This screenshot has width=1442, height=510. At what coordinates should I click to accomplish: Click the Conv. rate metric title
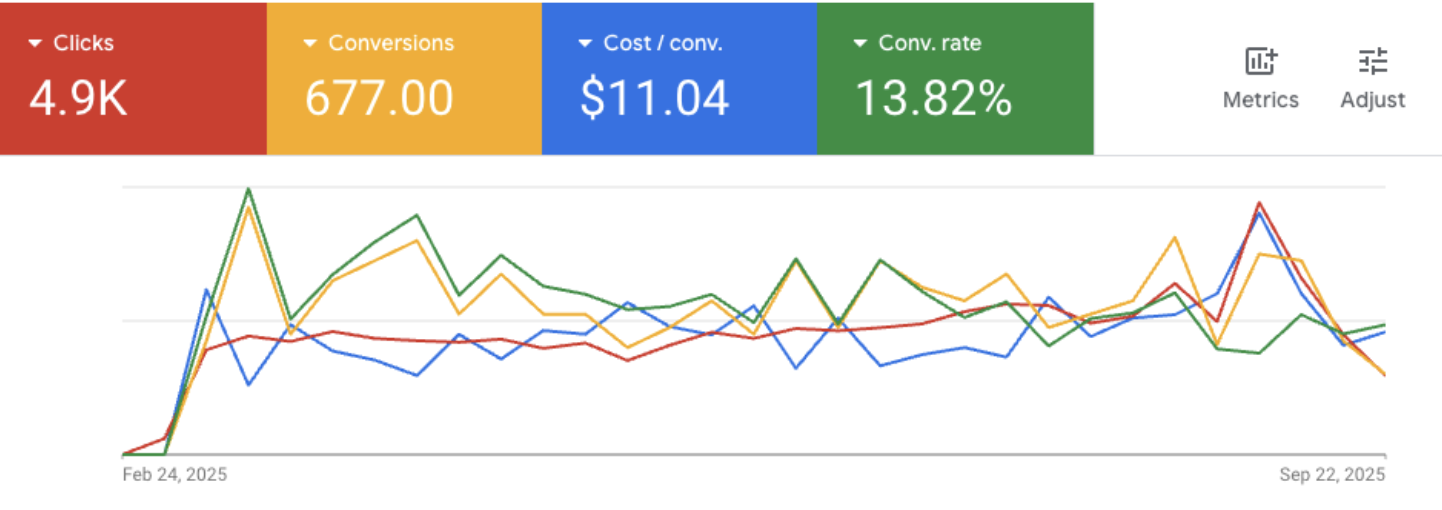tap(930, 43)
